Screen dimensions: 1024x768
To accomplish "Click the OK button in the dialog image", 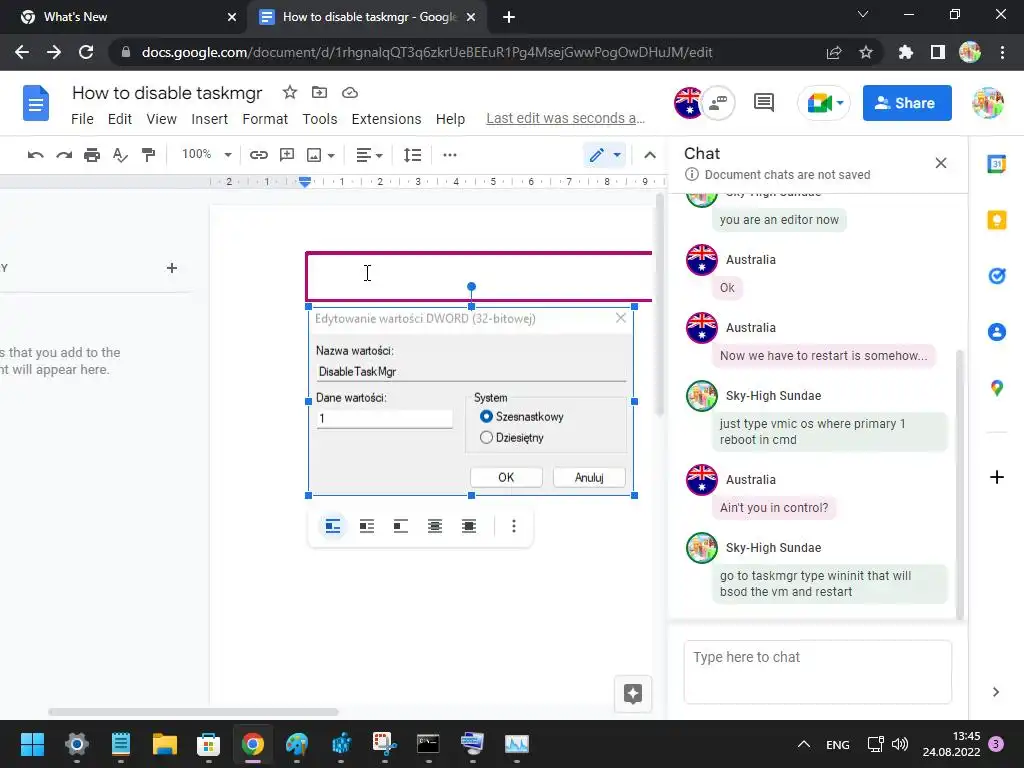I will coord(506,477).
